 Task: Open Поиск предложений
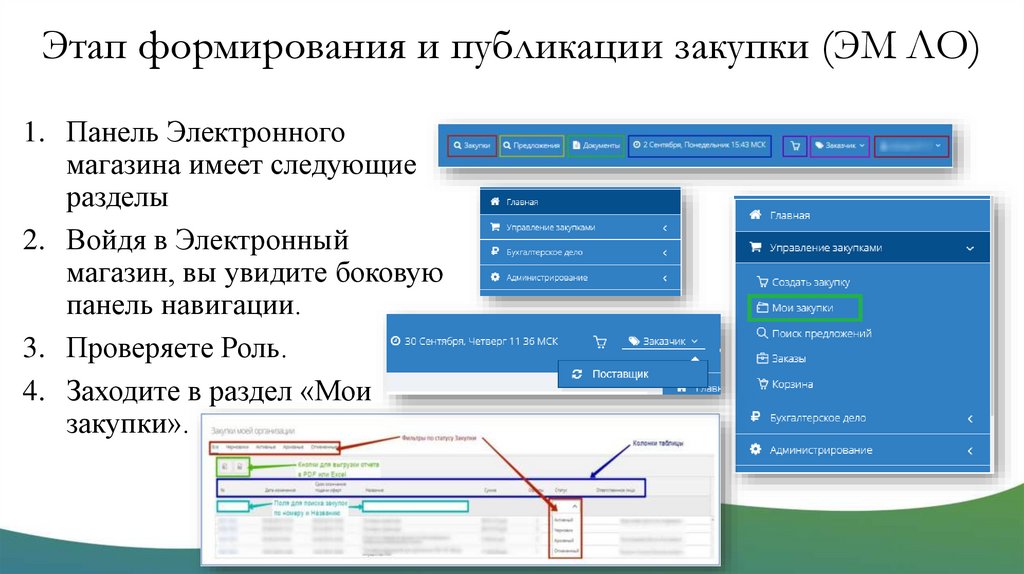tap(814, 333)
